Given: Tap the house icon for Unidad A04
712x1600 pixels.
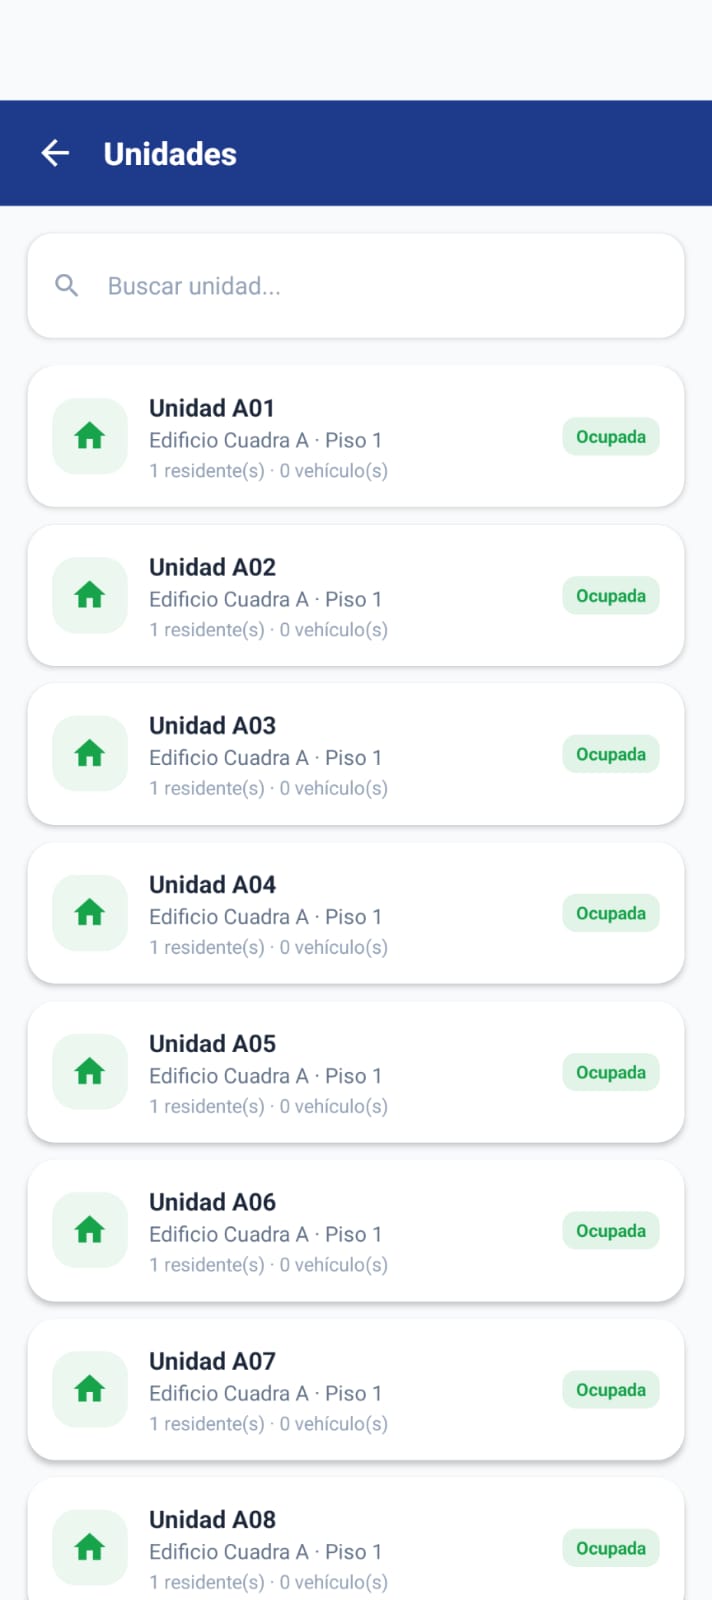Looking at the screenshot, I should [90, 913].
